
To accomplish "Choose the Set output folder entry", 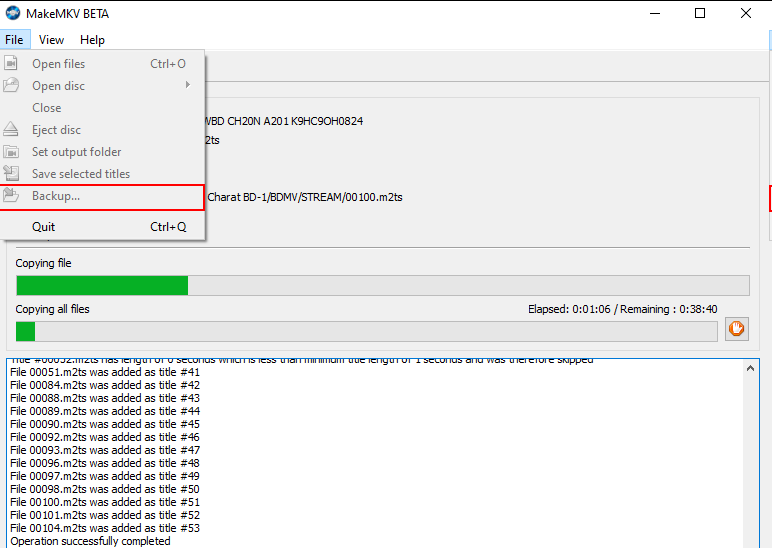I will pos(102,152).
